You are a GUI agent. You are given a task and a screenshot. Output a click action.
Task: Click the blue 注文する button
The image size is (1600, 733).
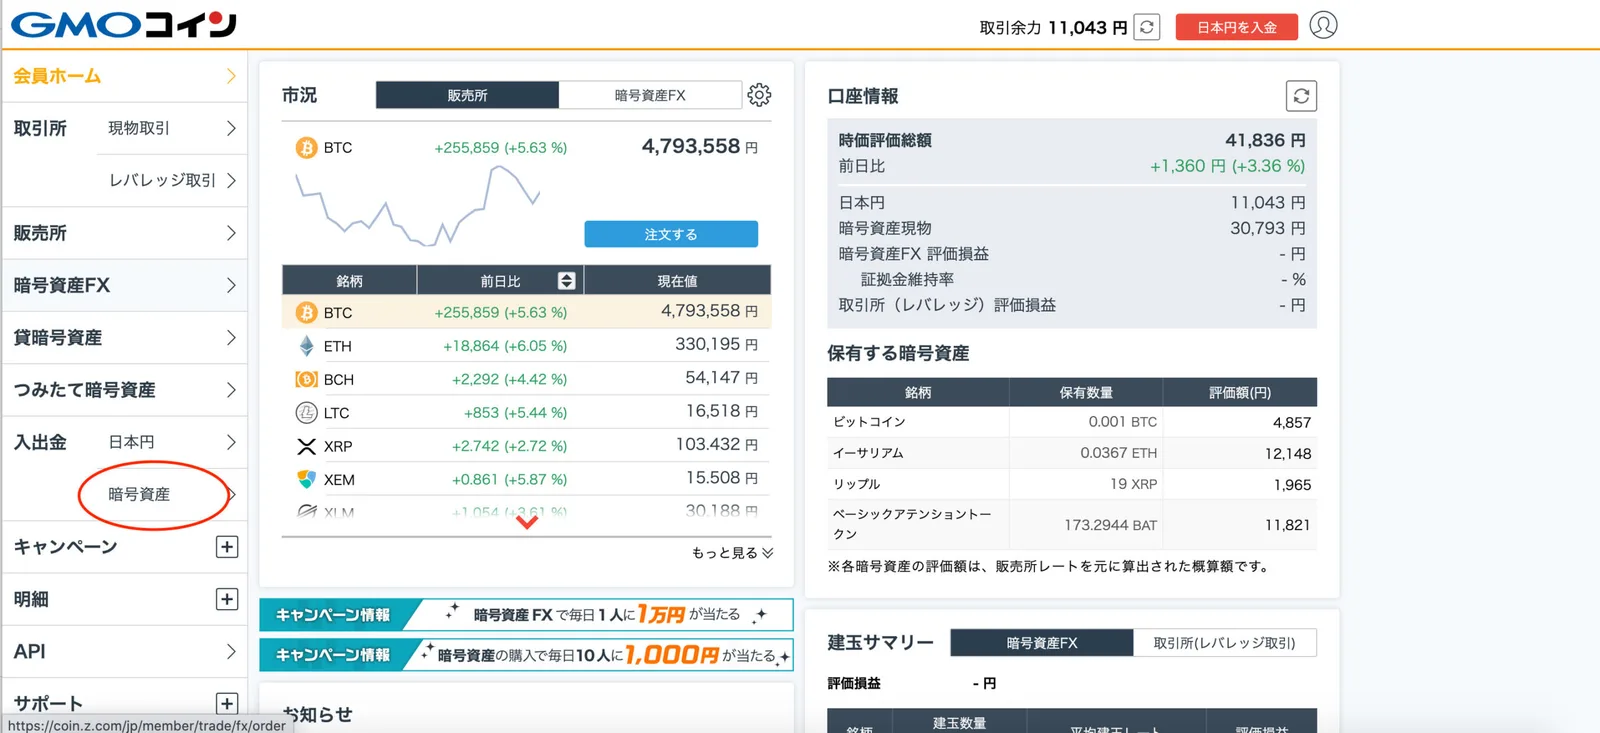click(671, 234)
